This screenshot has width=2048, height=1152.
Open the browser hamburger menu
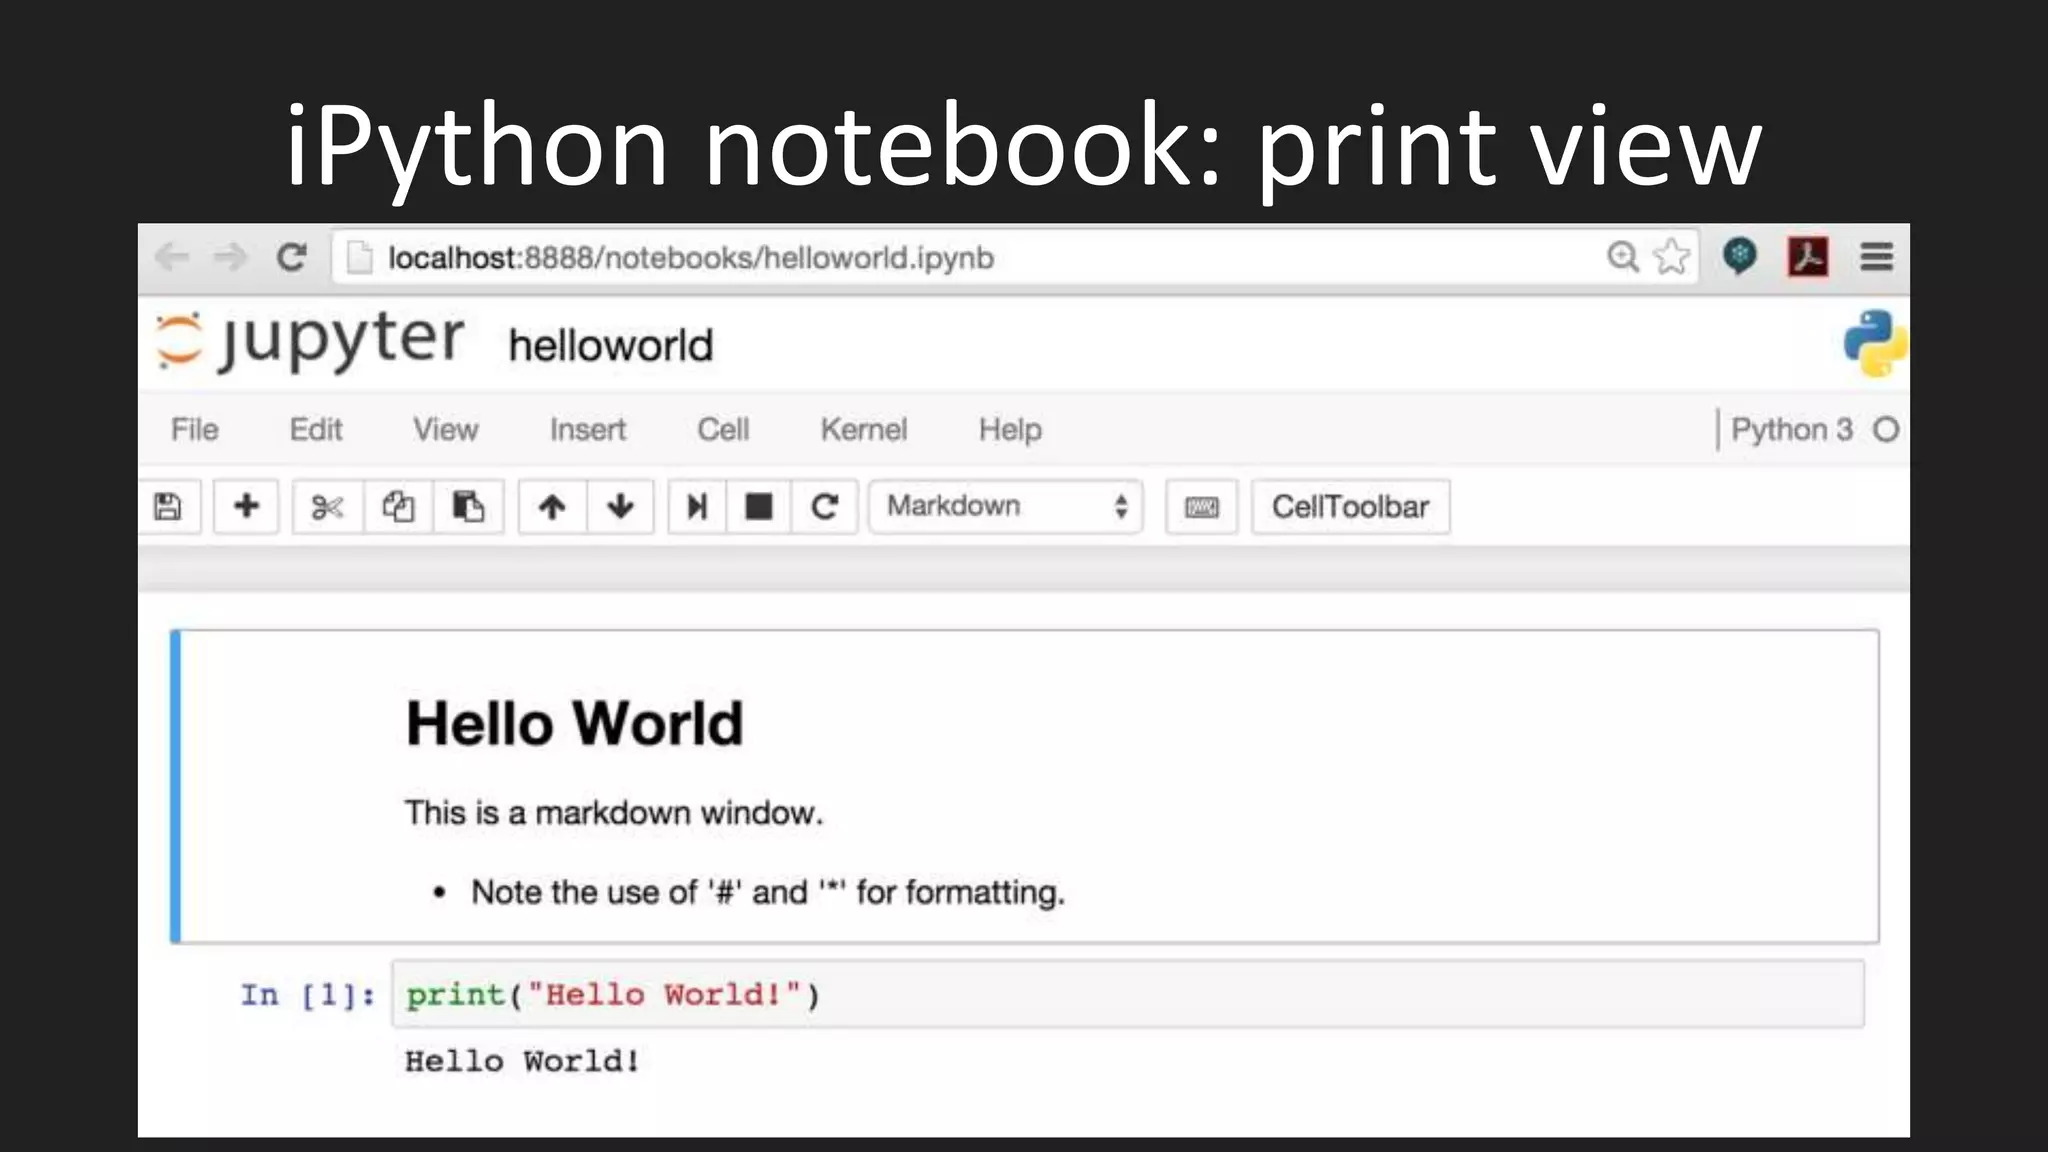[1877, 257]
